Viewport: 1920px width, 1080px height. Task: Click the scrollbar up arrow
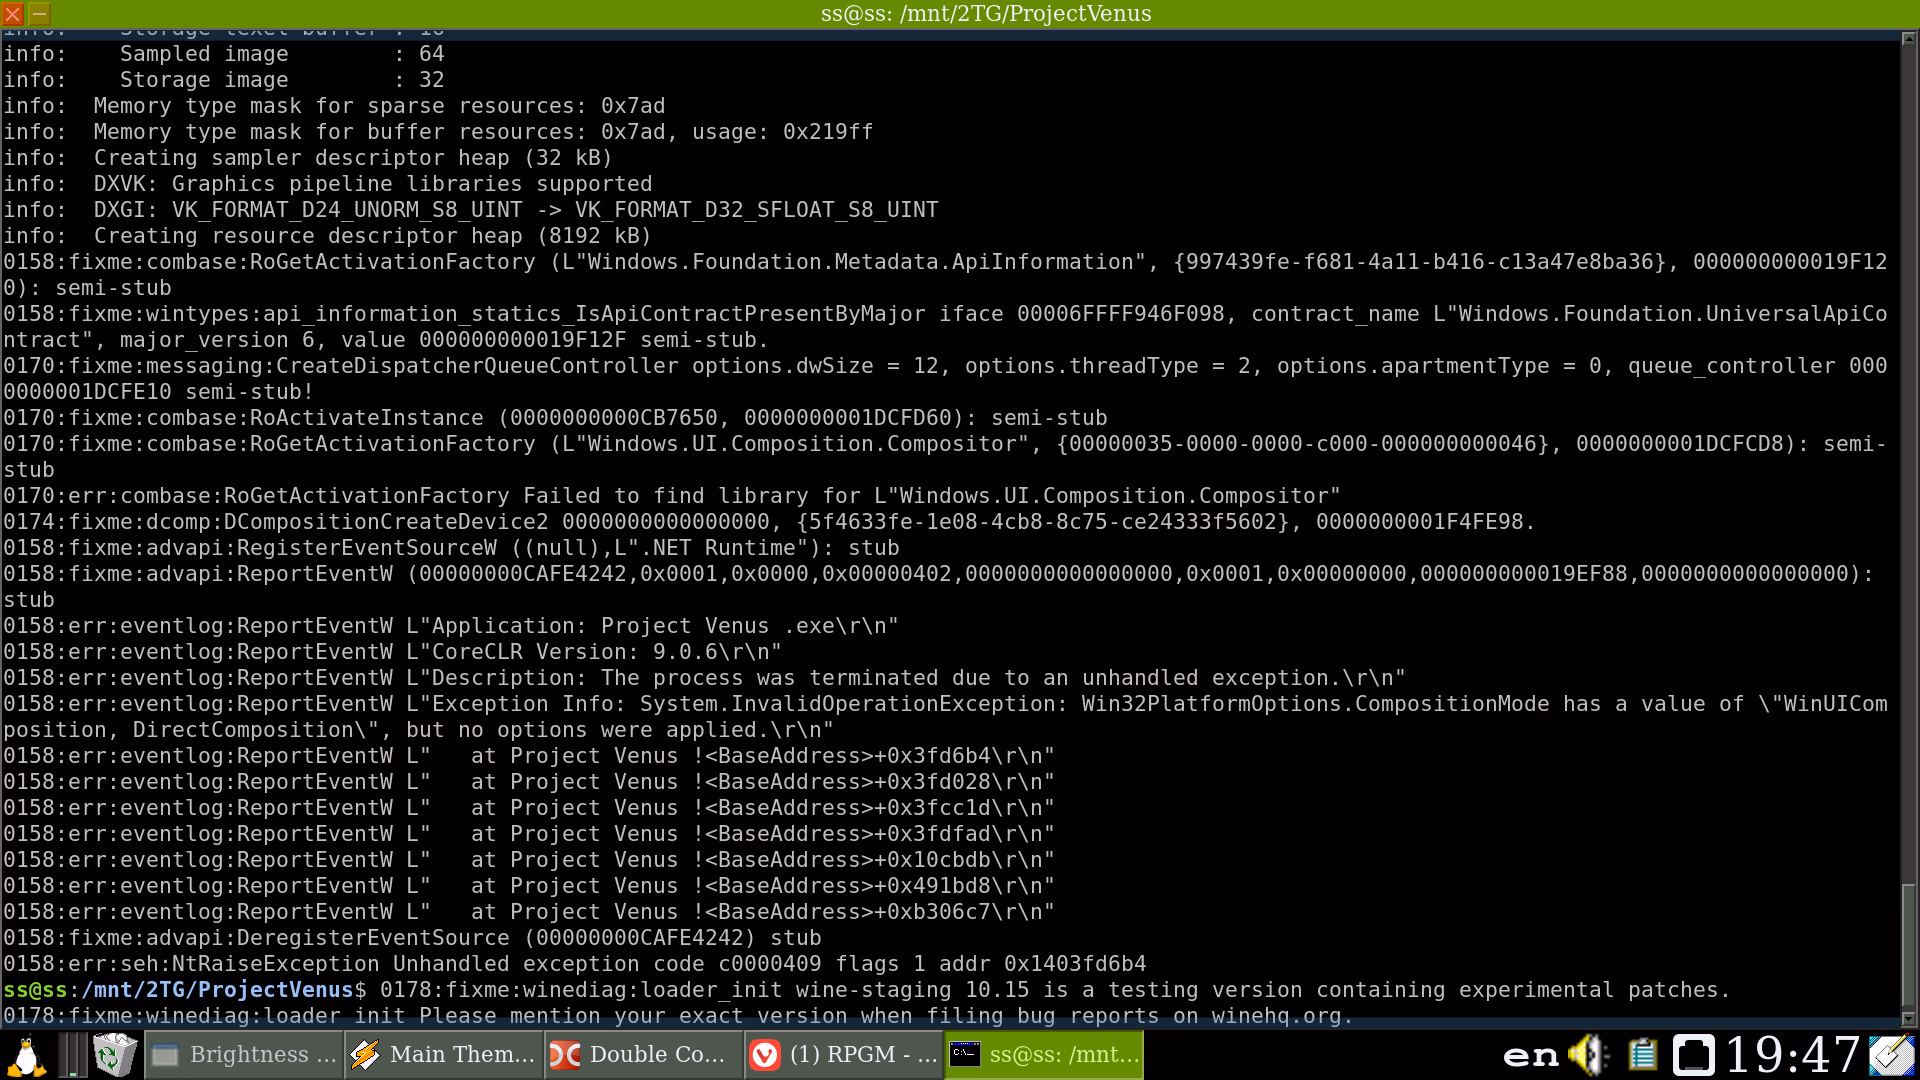tap(1909, 38)
